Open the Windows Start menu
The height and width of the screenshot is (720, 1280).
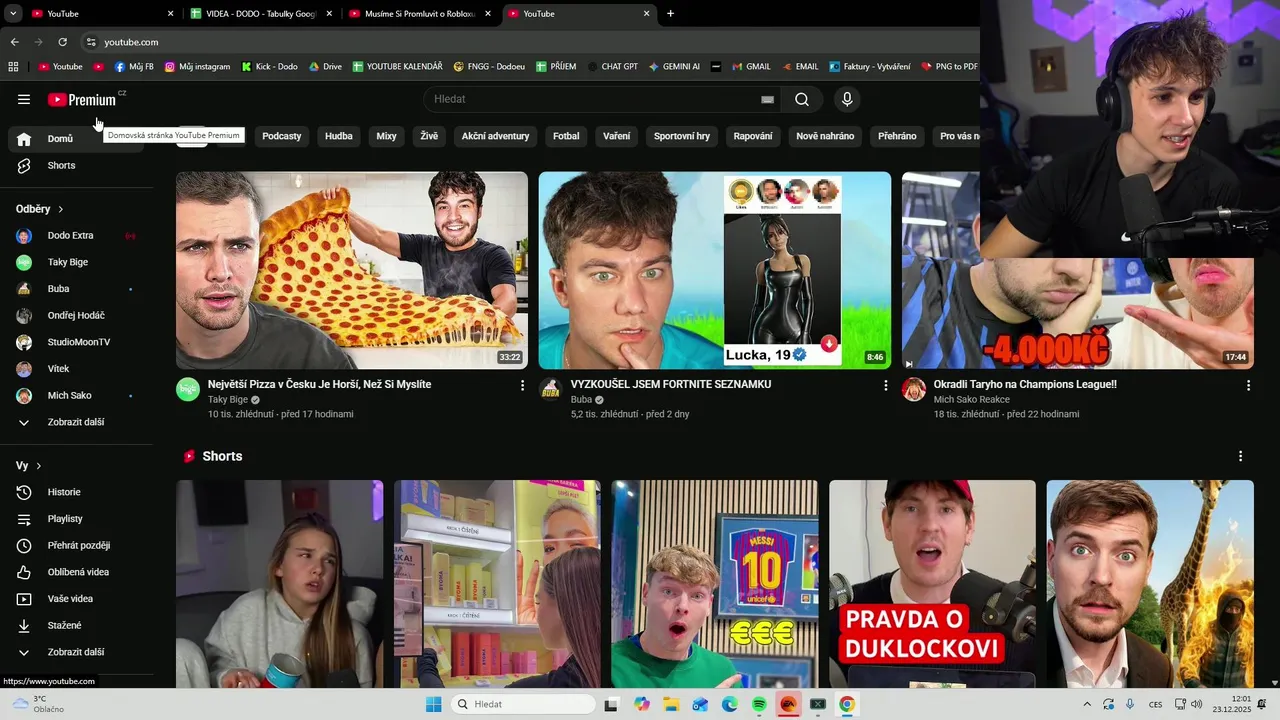point(433,704)
